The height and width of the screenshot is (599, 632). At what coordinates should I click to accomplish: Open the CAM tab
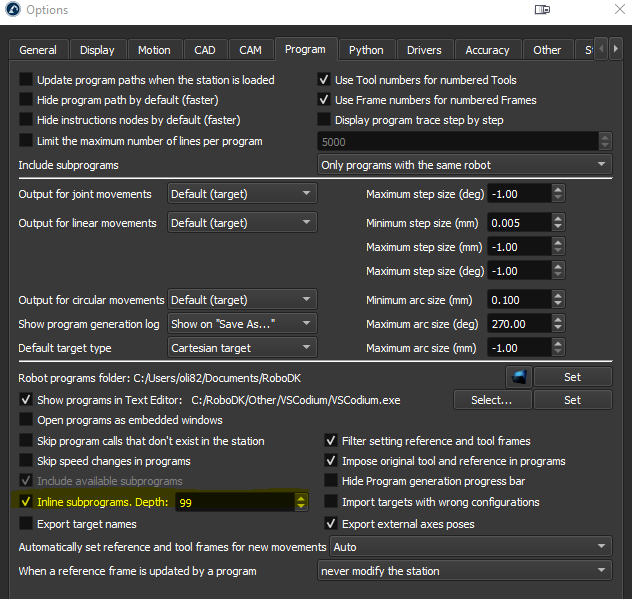pyautogui.click(x=250, y=50)
